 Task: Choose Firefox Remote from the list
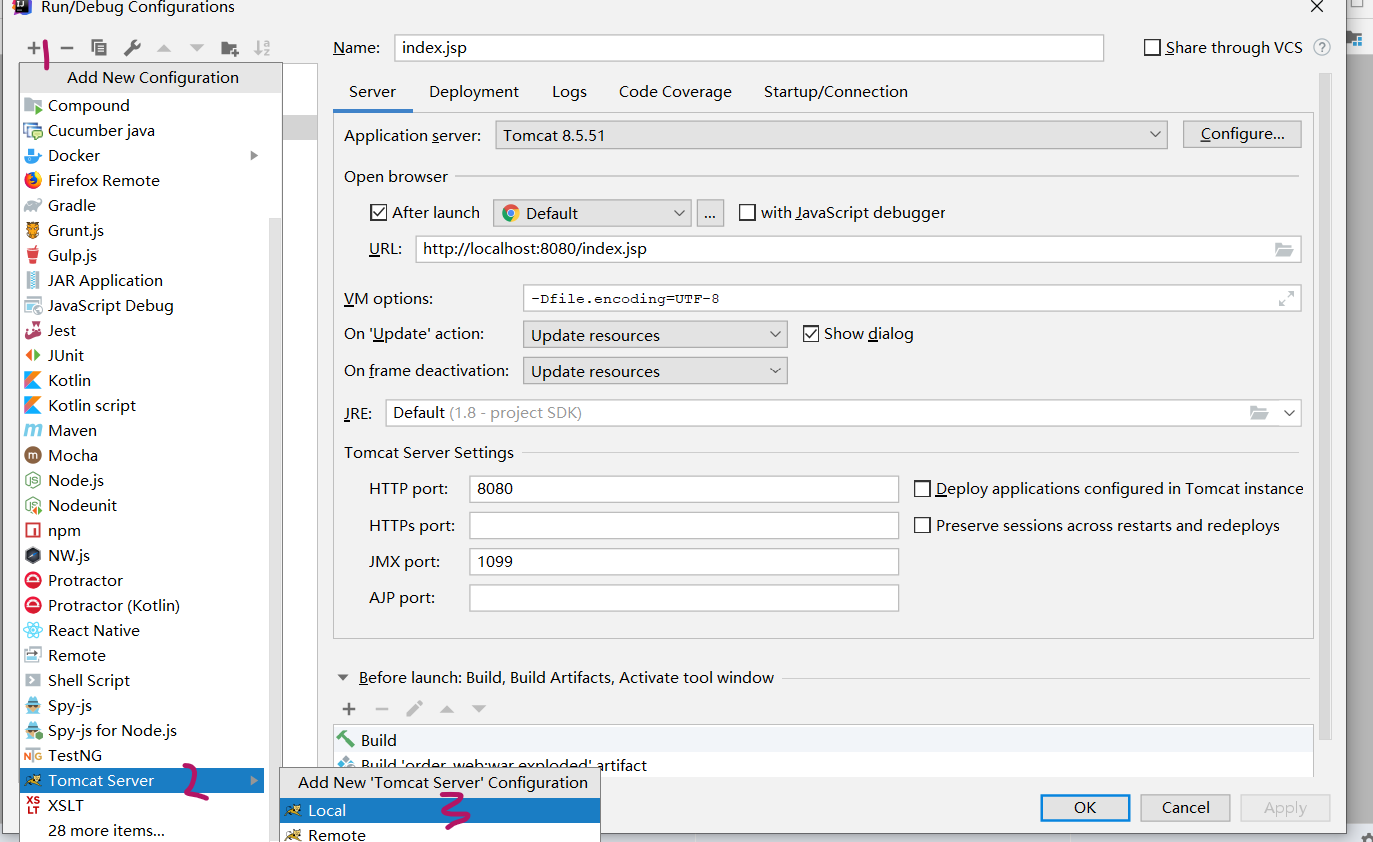click(103, 180)
